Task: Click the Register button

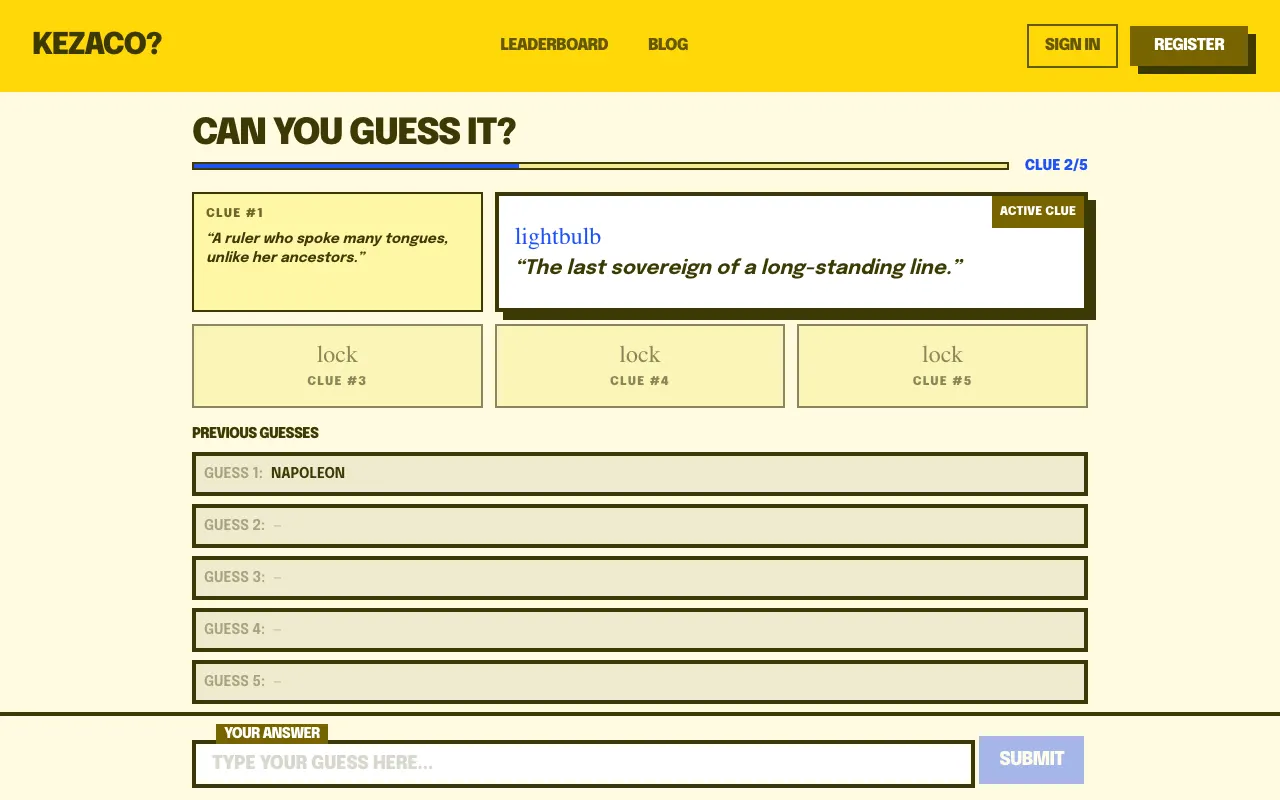Action: click(1189, 45)
